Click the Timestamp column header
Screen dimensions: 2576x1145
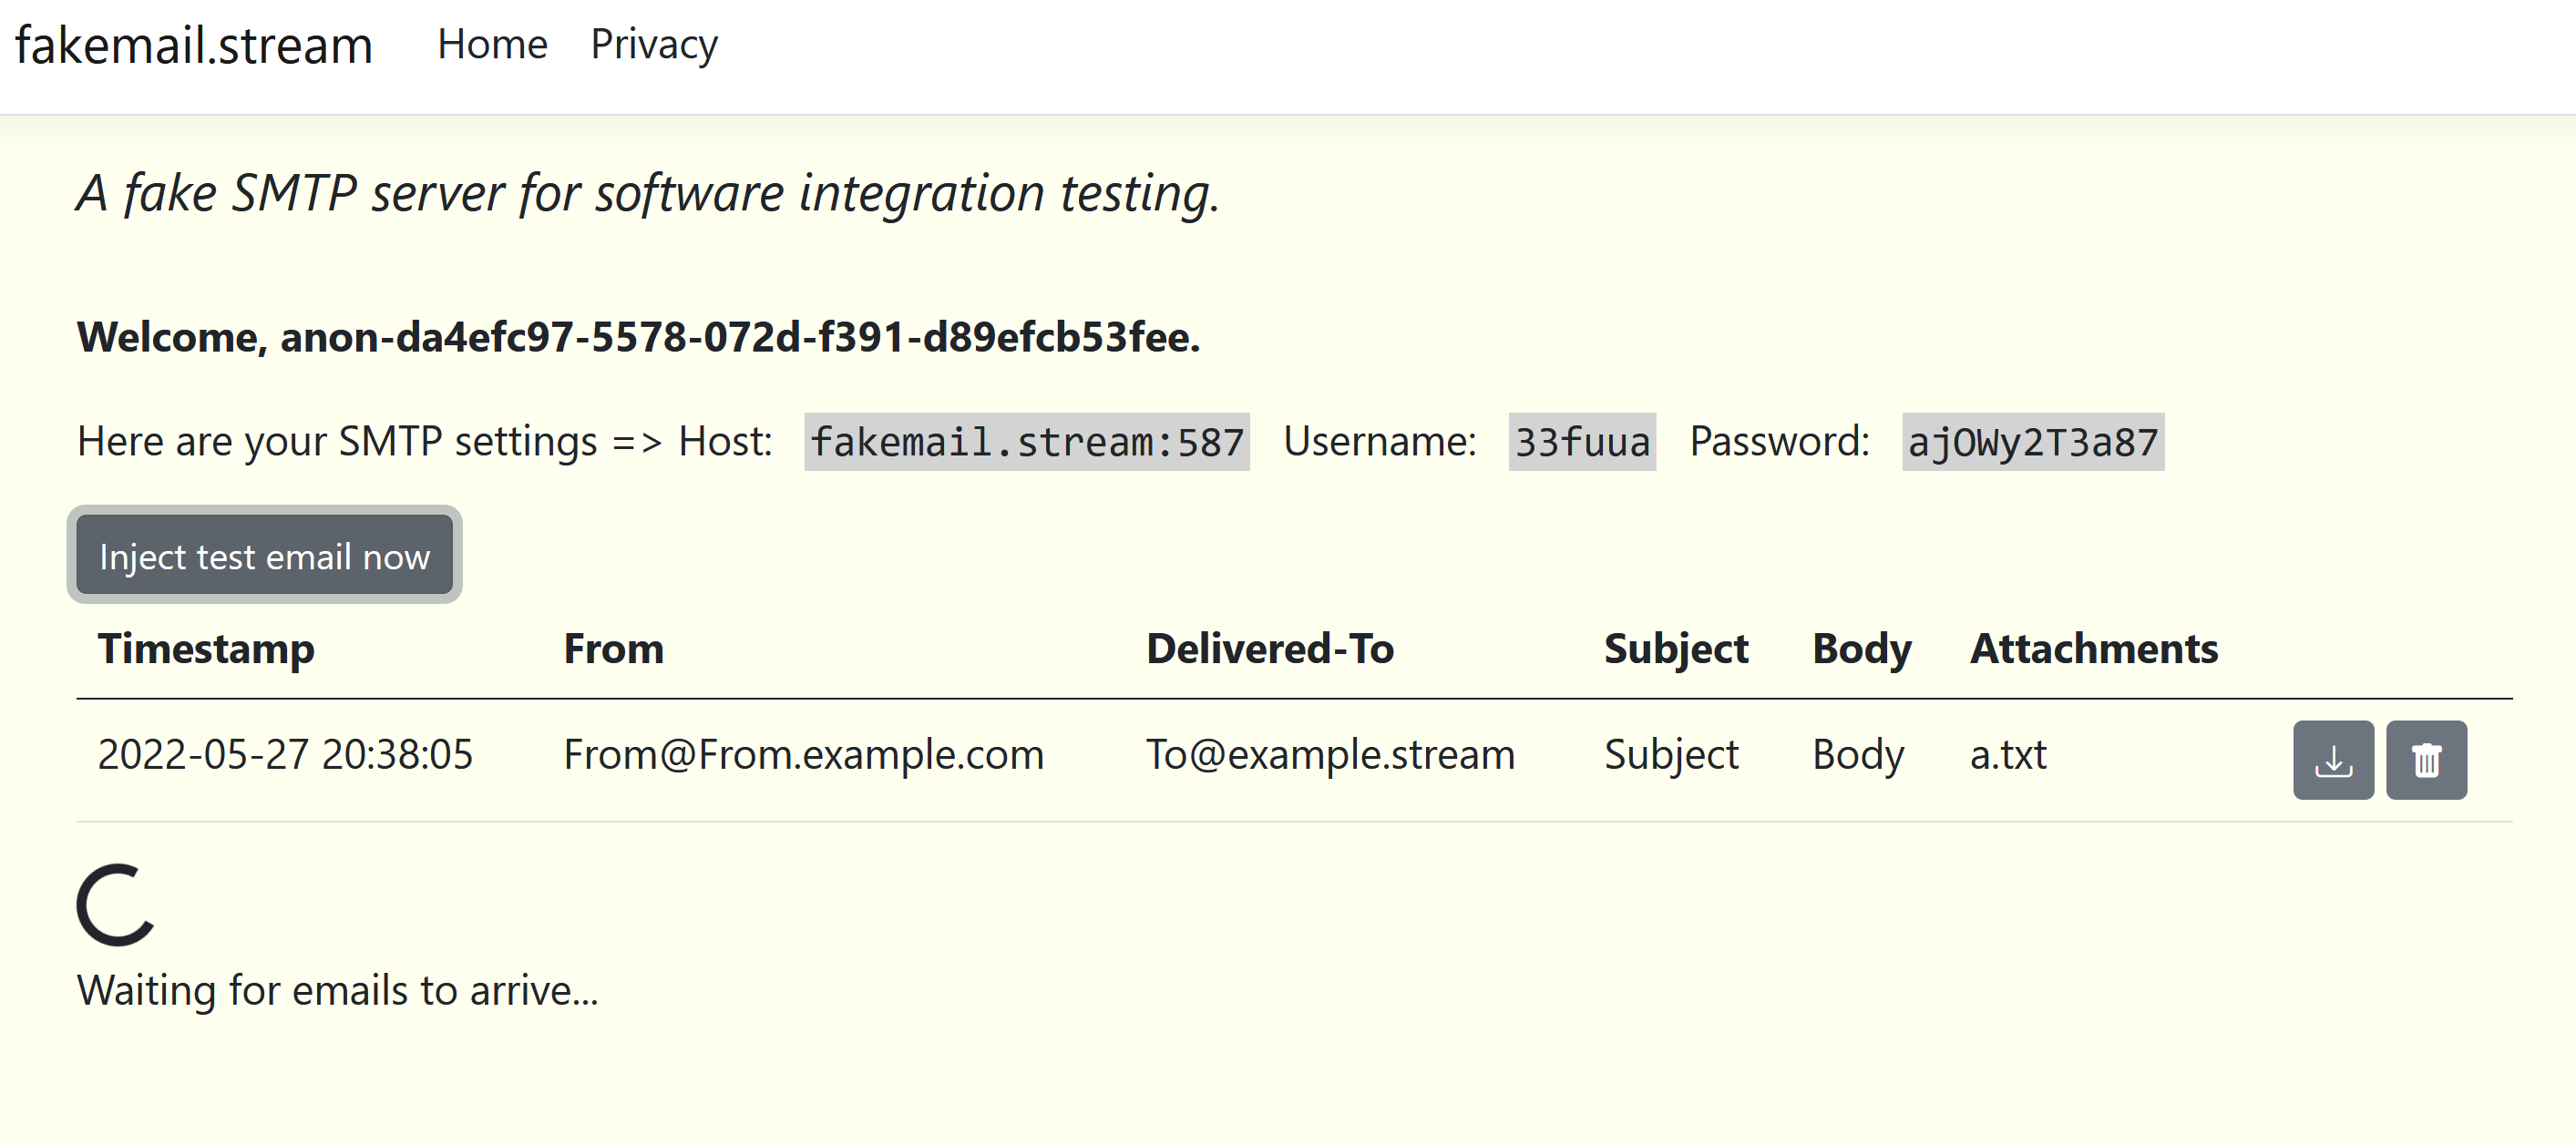tap(206, 649)
